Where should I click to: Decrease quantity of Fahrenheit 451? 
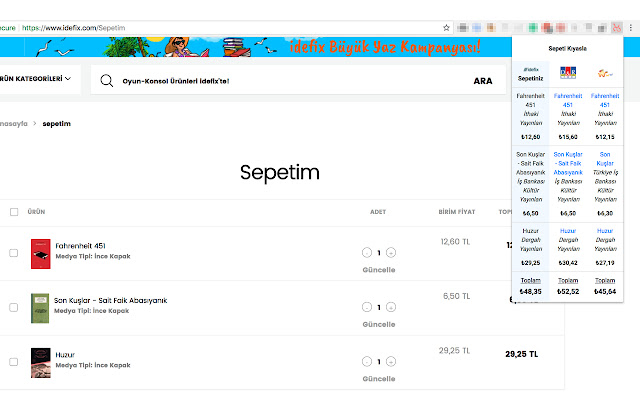pos(367,253)
